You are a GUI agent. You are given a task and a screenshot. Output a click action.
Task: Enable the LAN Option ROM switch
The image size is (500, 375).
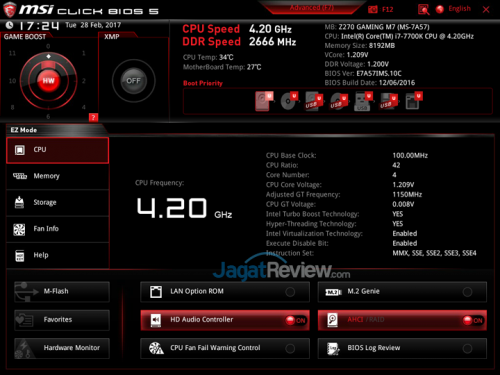coord(290,292)
